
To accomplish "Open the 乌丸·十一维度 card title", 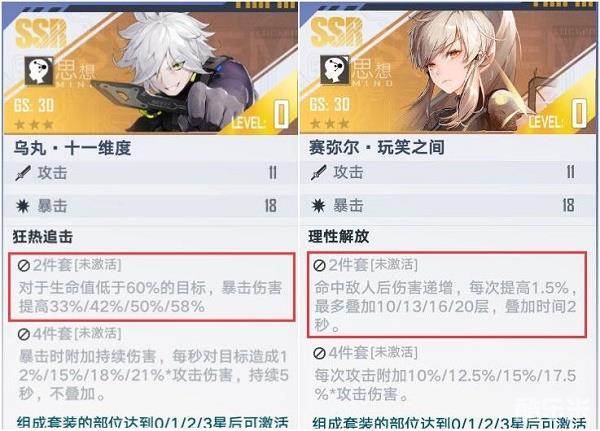I will pyautogui.click(x=72, y=148).
